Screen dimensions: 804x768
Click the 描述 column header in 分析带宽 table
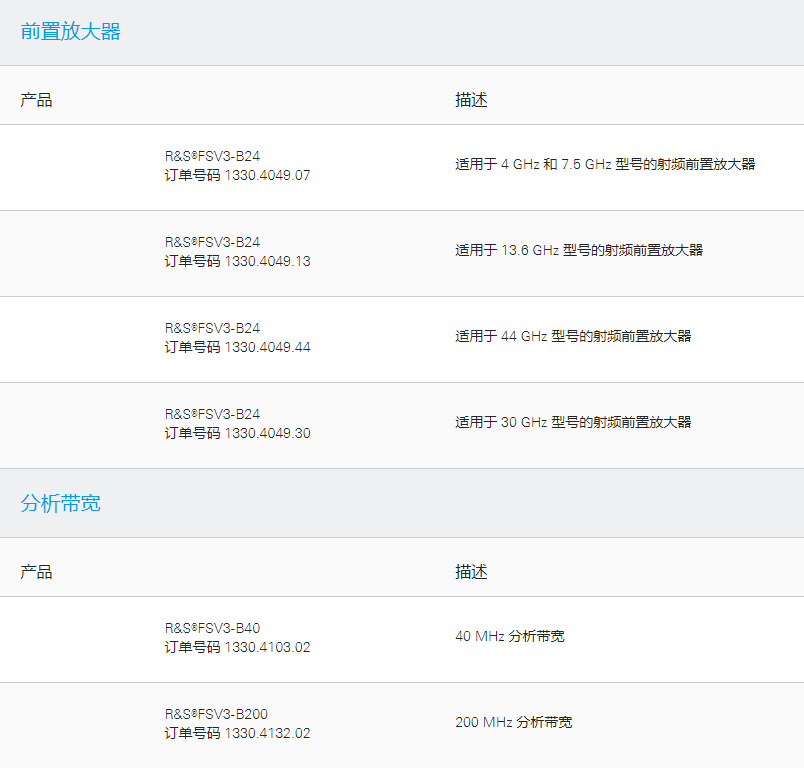point(470,571)
